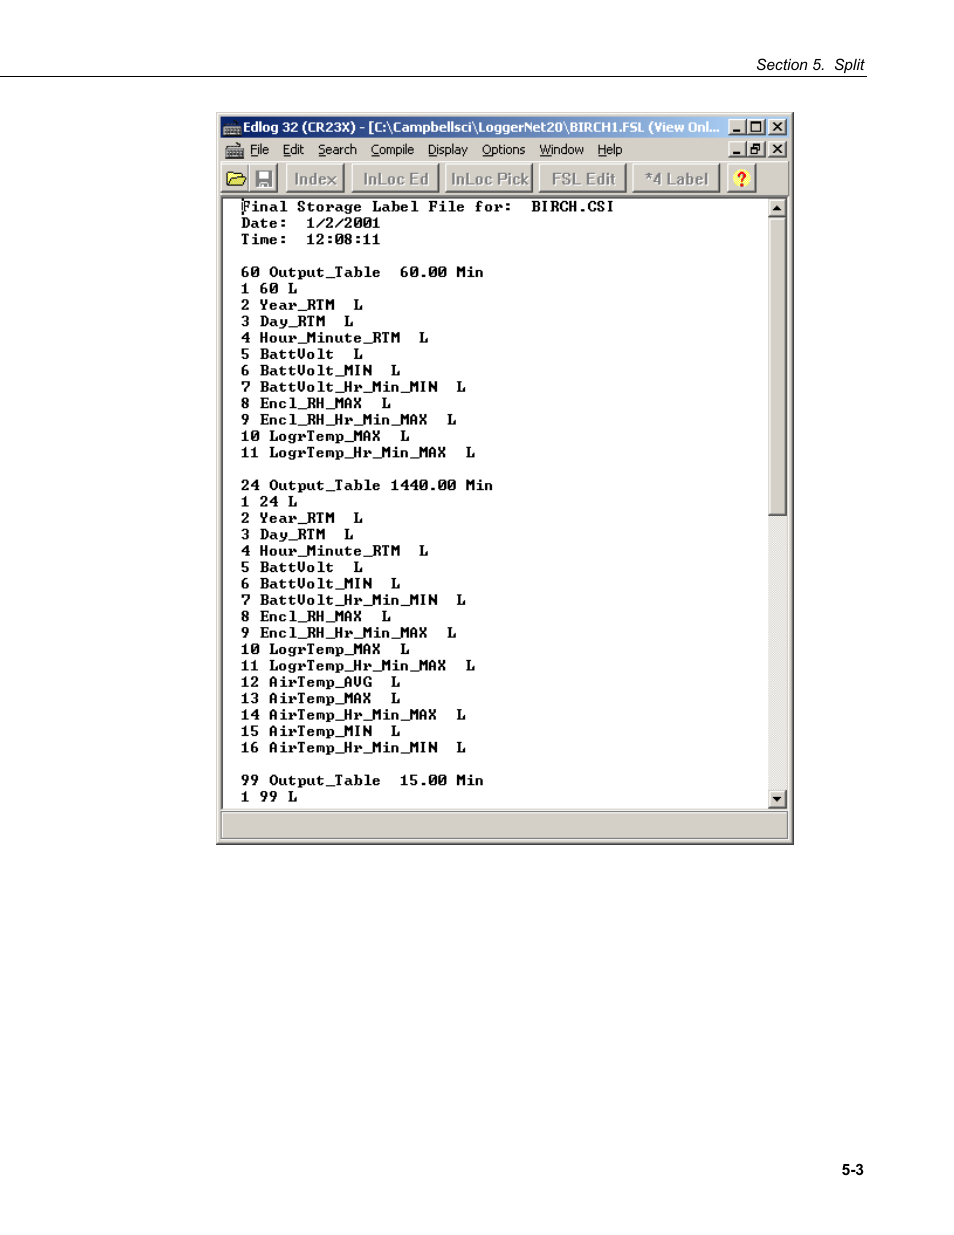Image resolution: width=954 pixels, height=1235 pixels.
Task: Click the Open file folder icon
Action: (x=236, y=179)
